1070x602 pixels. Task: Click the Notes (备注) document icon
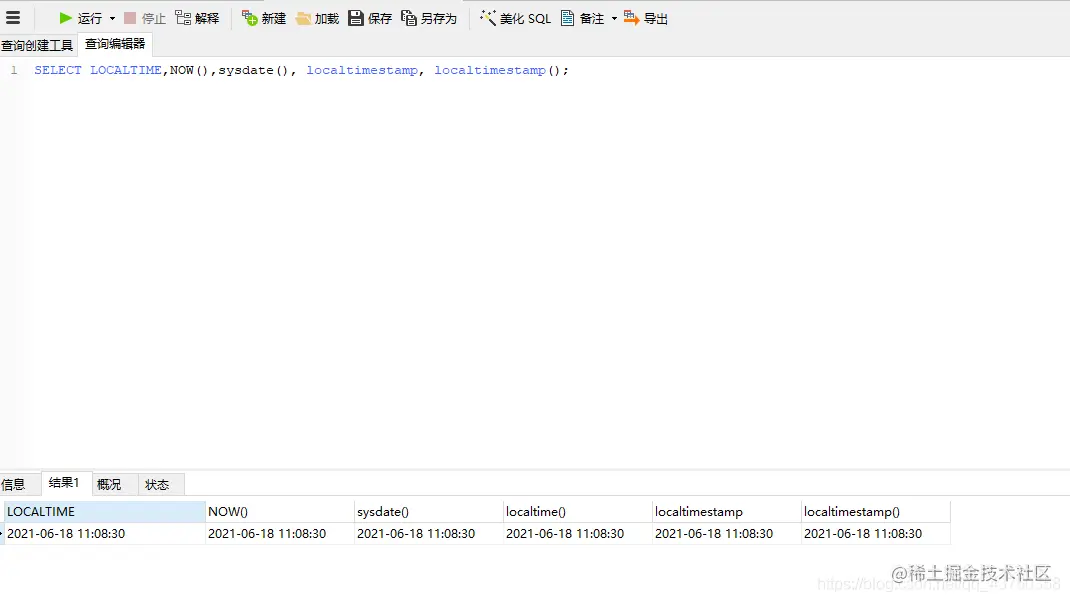(x=567, y=18)
